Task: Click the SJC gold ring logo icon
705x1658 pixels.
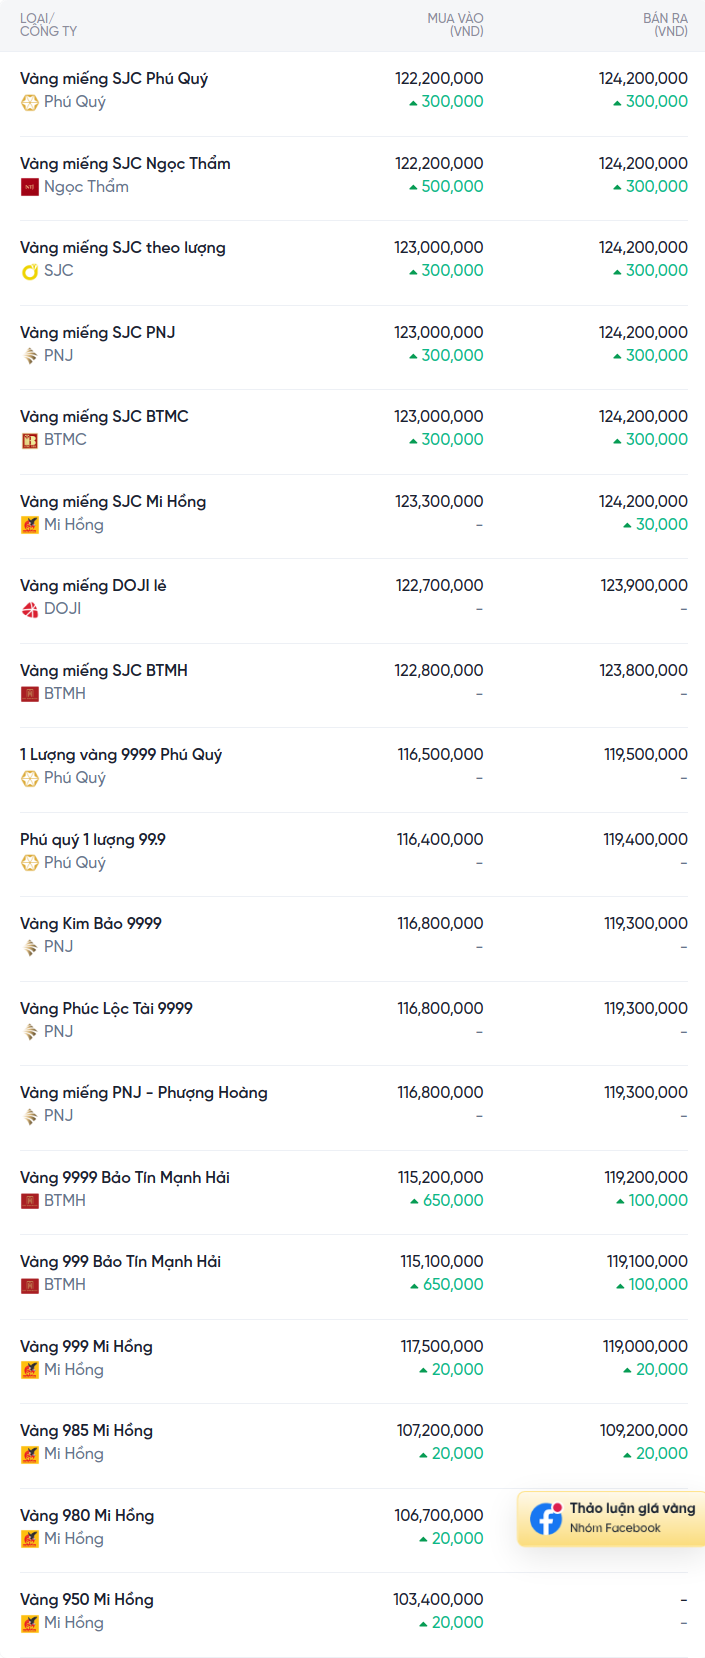Action: [x=30, y=271]
